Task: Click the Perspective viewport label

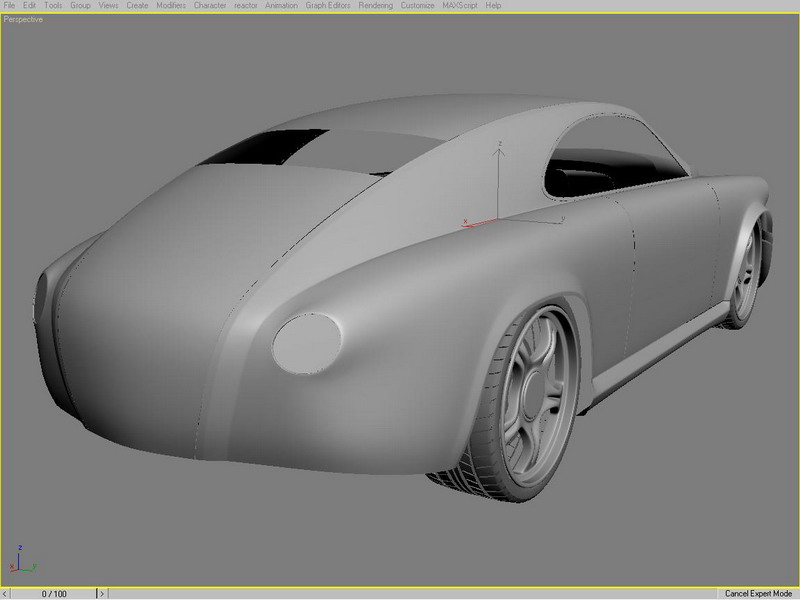Action: pyautogui.click(x=23, y=19)
